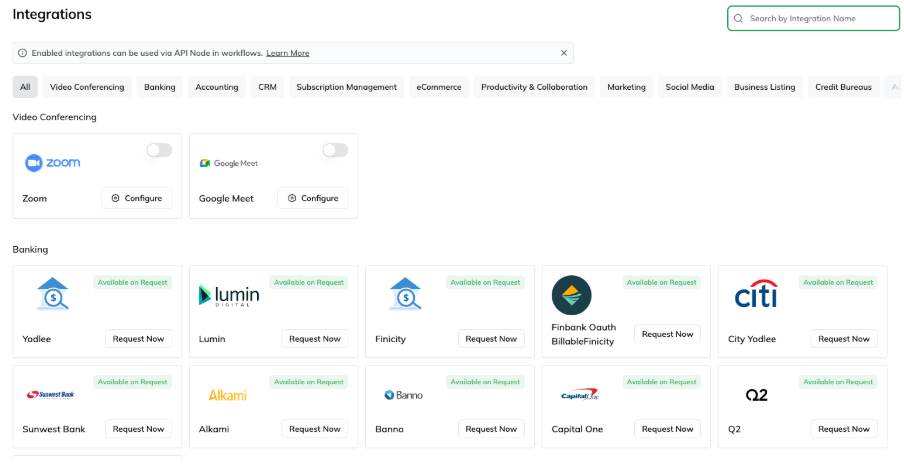
Task: Click the Zoom logo
Action: point(52,163)
